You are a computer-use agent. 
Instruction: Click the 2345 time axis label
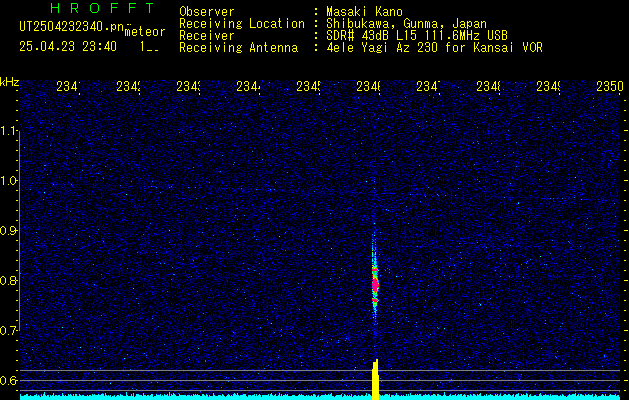click(x=308, y=86)
